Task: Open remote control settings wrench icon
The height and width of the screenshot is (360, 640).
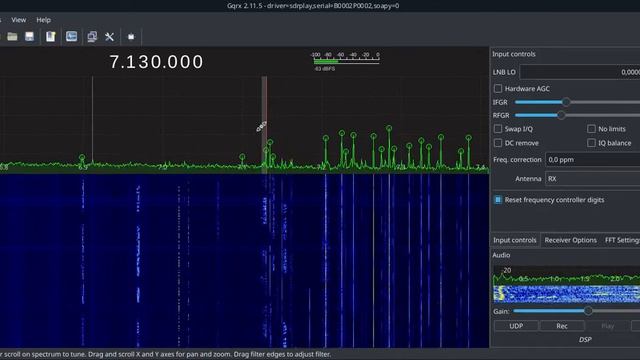Action: coord(109,37)
